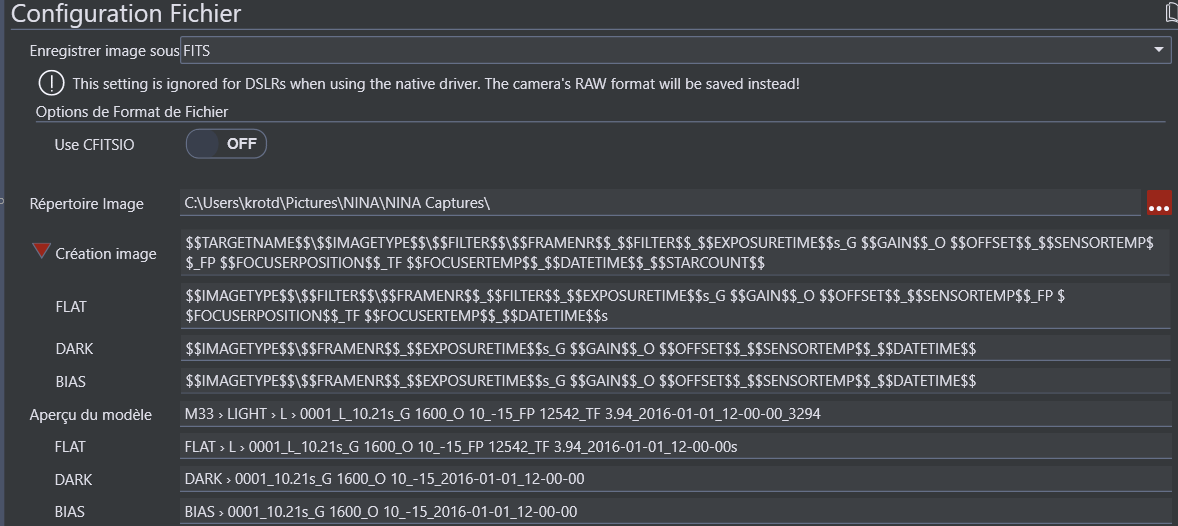The height and width of the screenshot is (526, 1178).
Task: Select the DARK preview line text
Action: pyautogui.click(x=385, y=480)
